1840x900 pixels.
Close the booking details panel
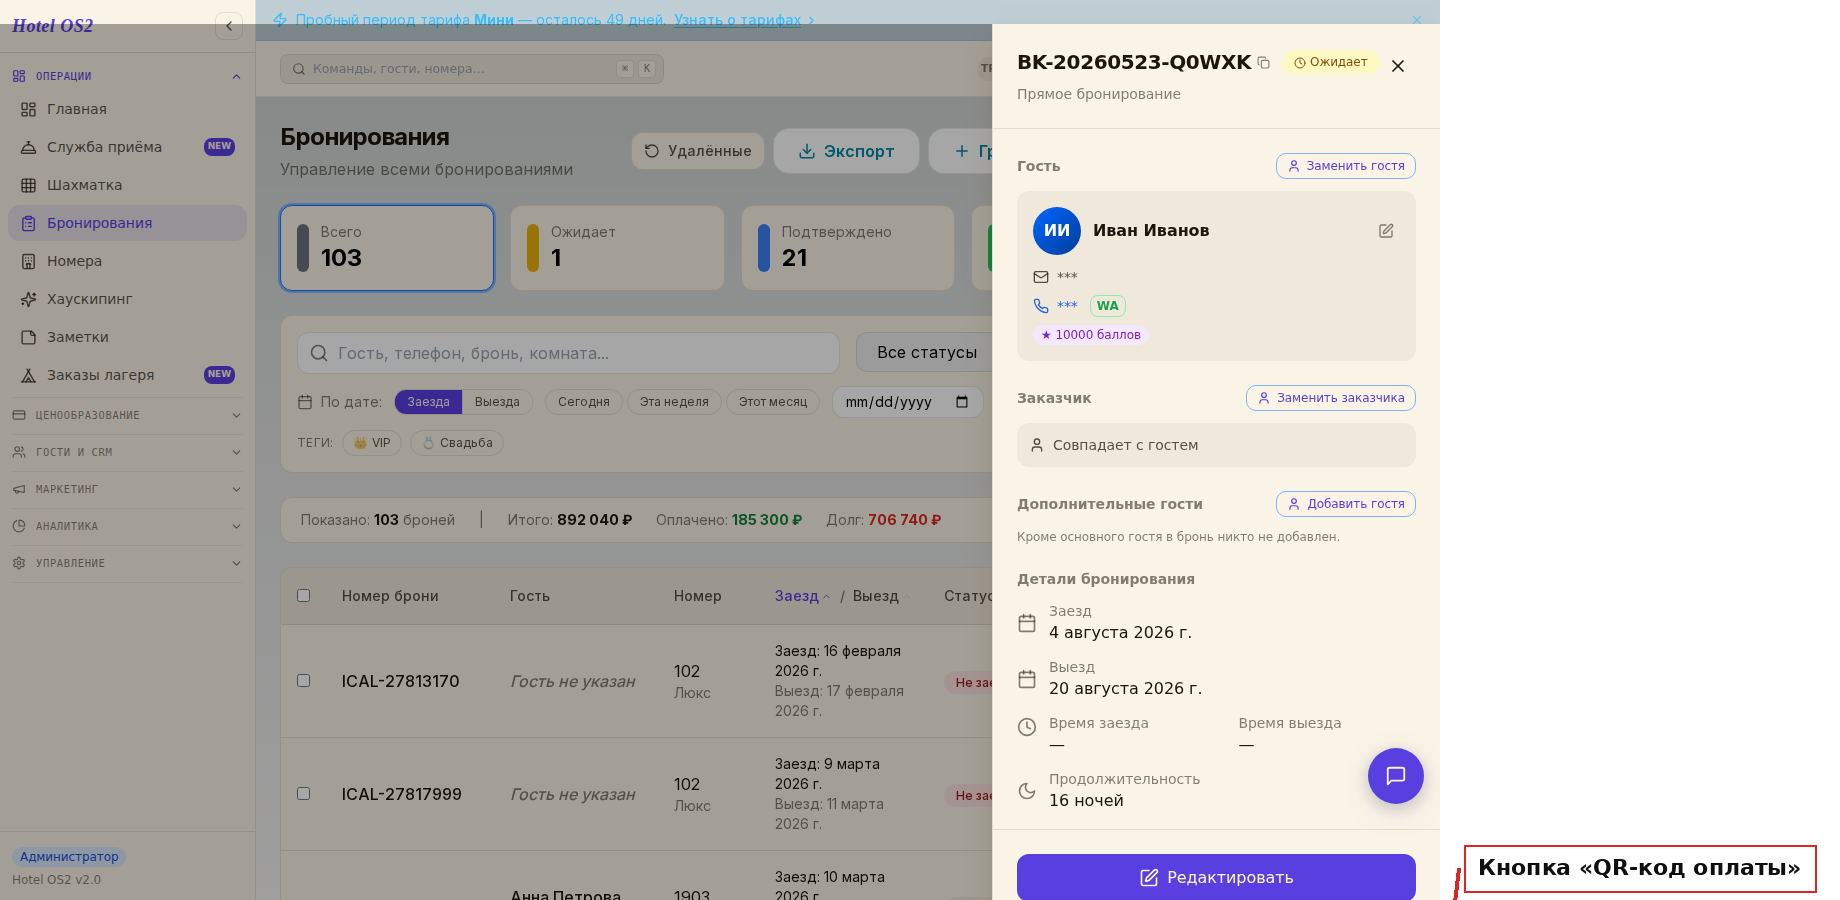pos(1398,66)
